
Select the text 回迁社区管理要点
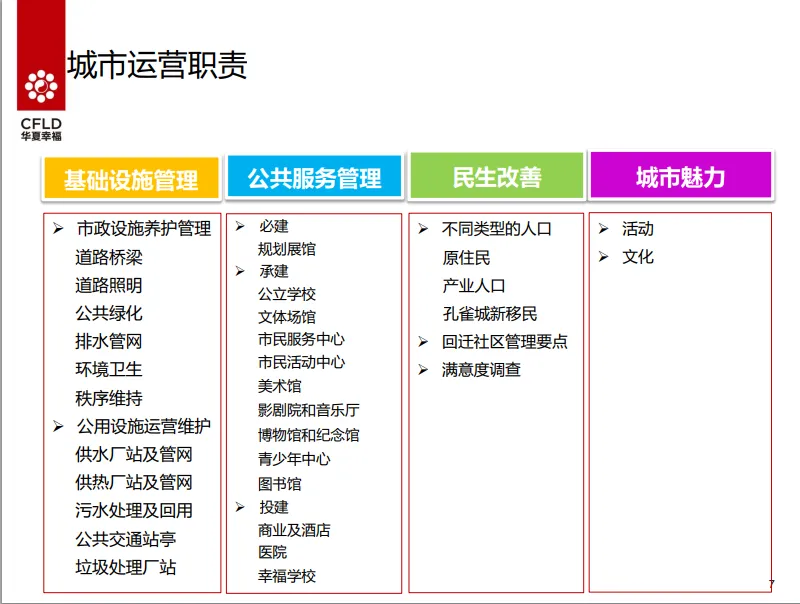(x=505, y=341)
